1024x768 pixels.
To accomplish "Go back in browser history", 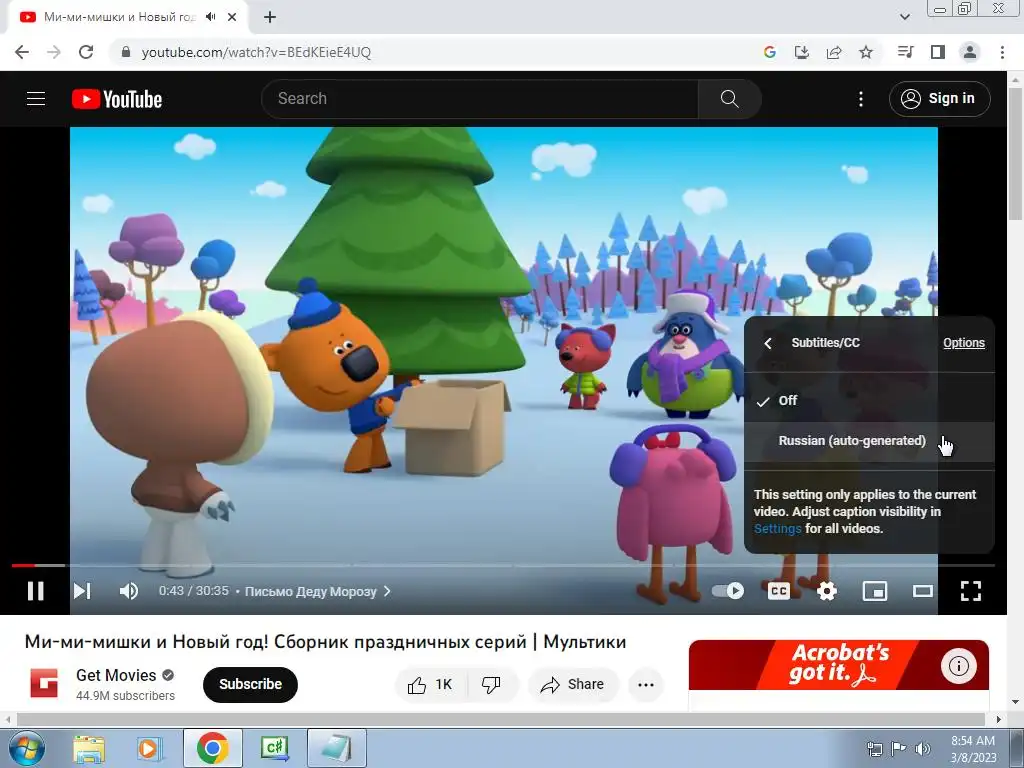I will pyautogui.click(x=22, y=52).
